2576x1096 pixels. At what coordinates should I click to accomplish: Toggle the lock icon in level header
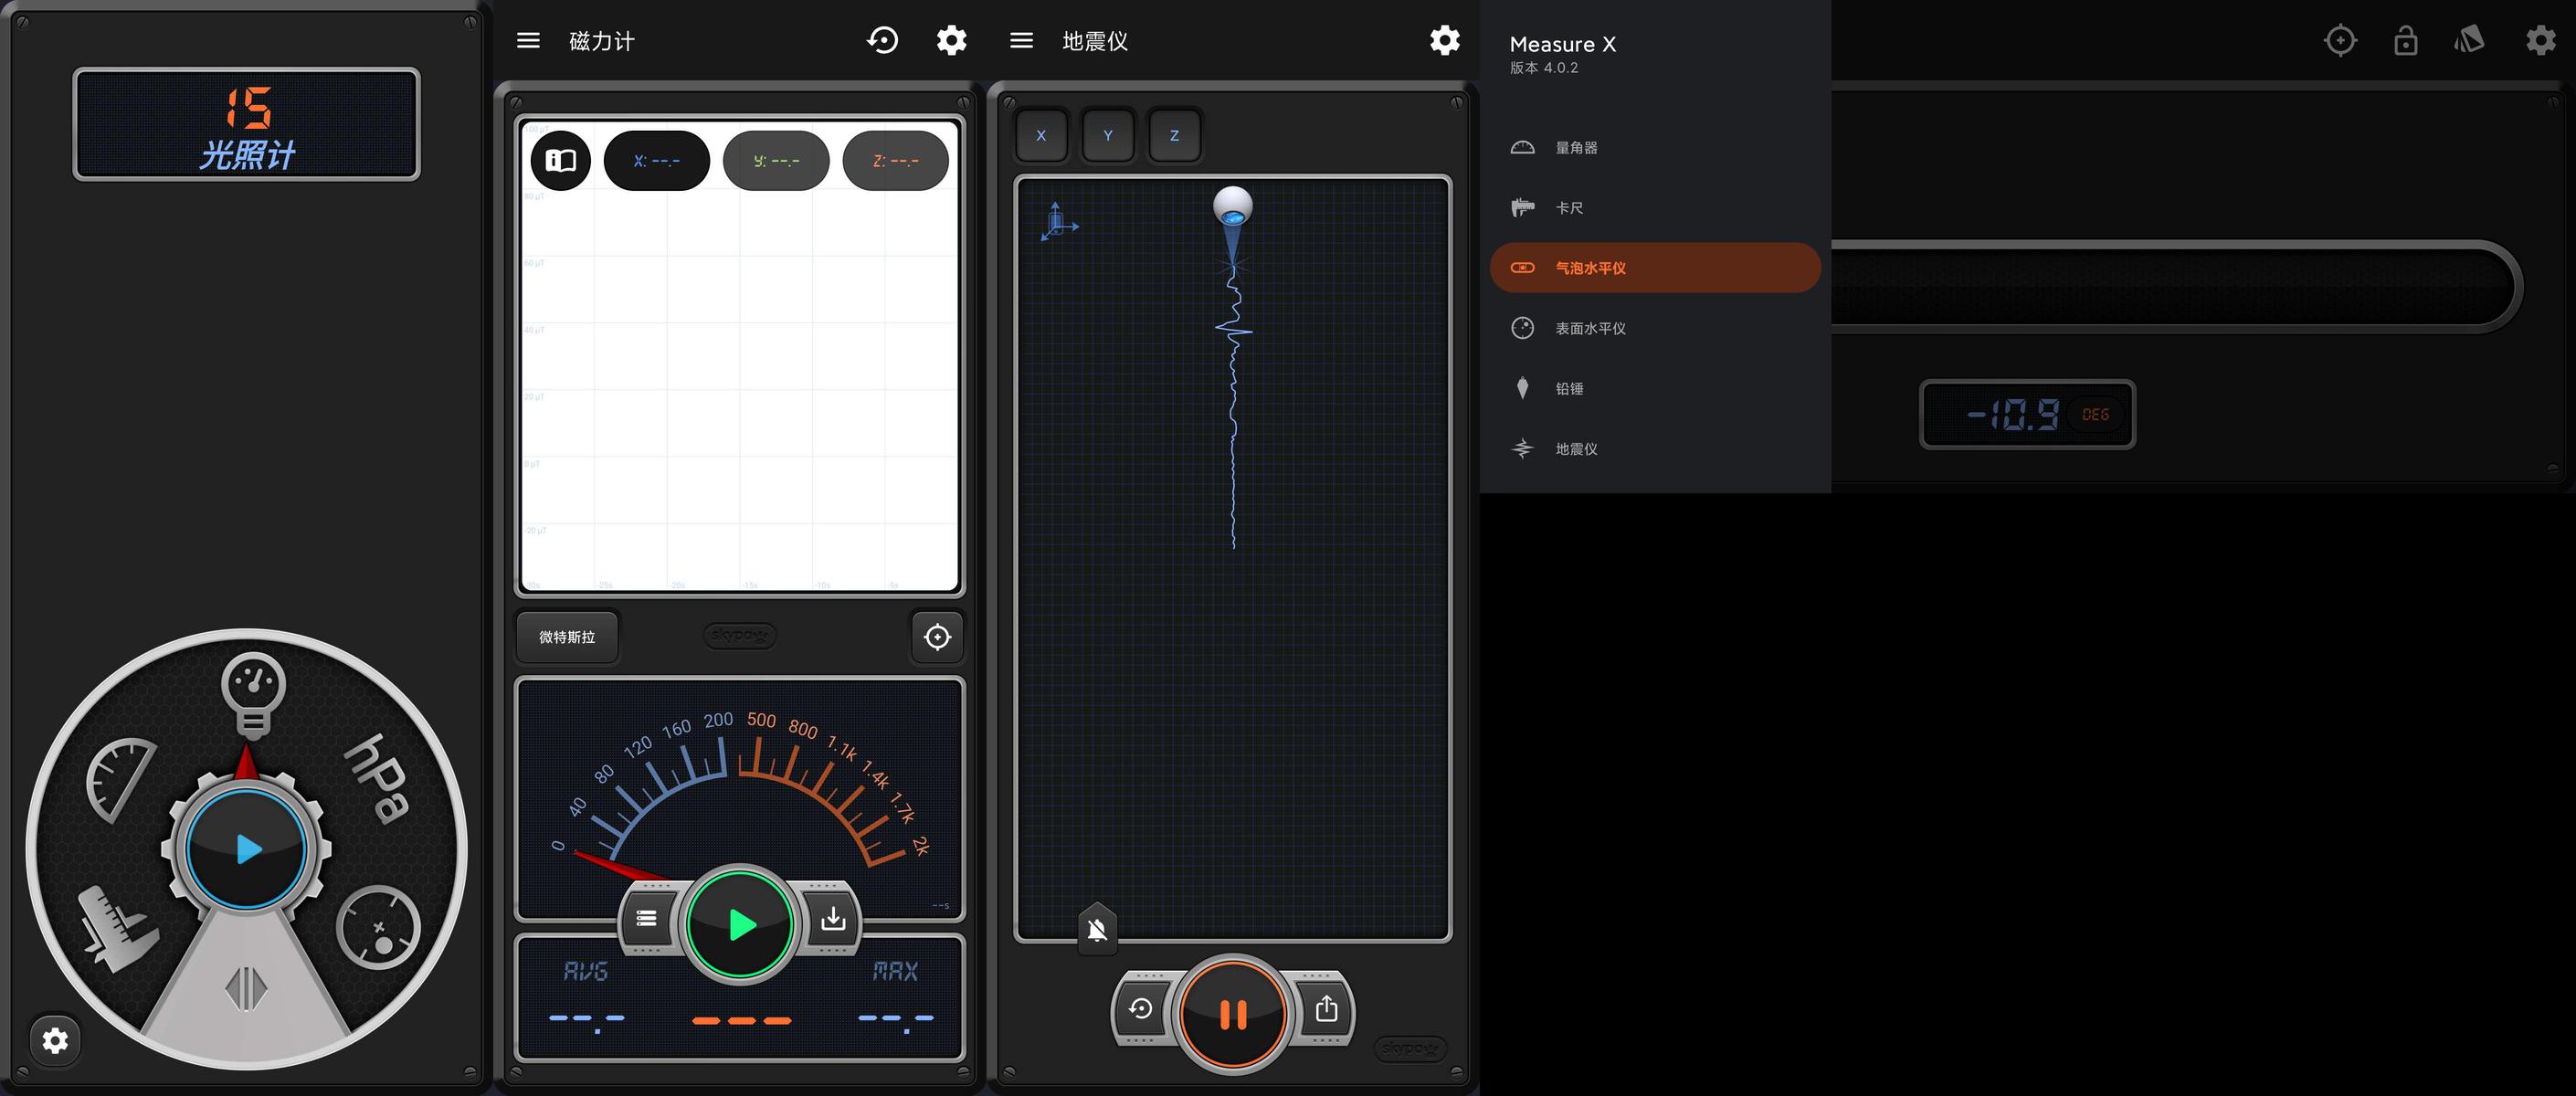click(x=2406, y=40)
